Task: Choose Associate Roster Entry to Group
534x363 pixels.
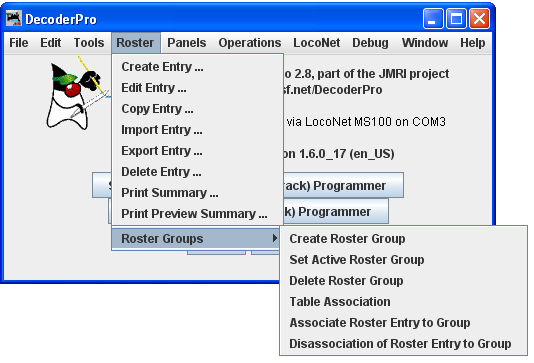Action: (404, 323)
